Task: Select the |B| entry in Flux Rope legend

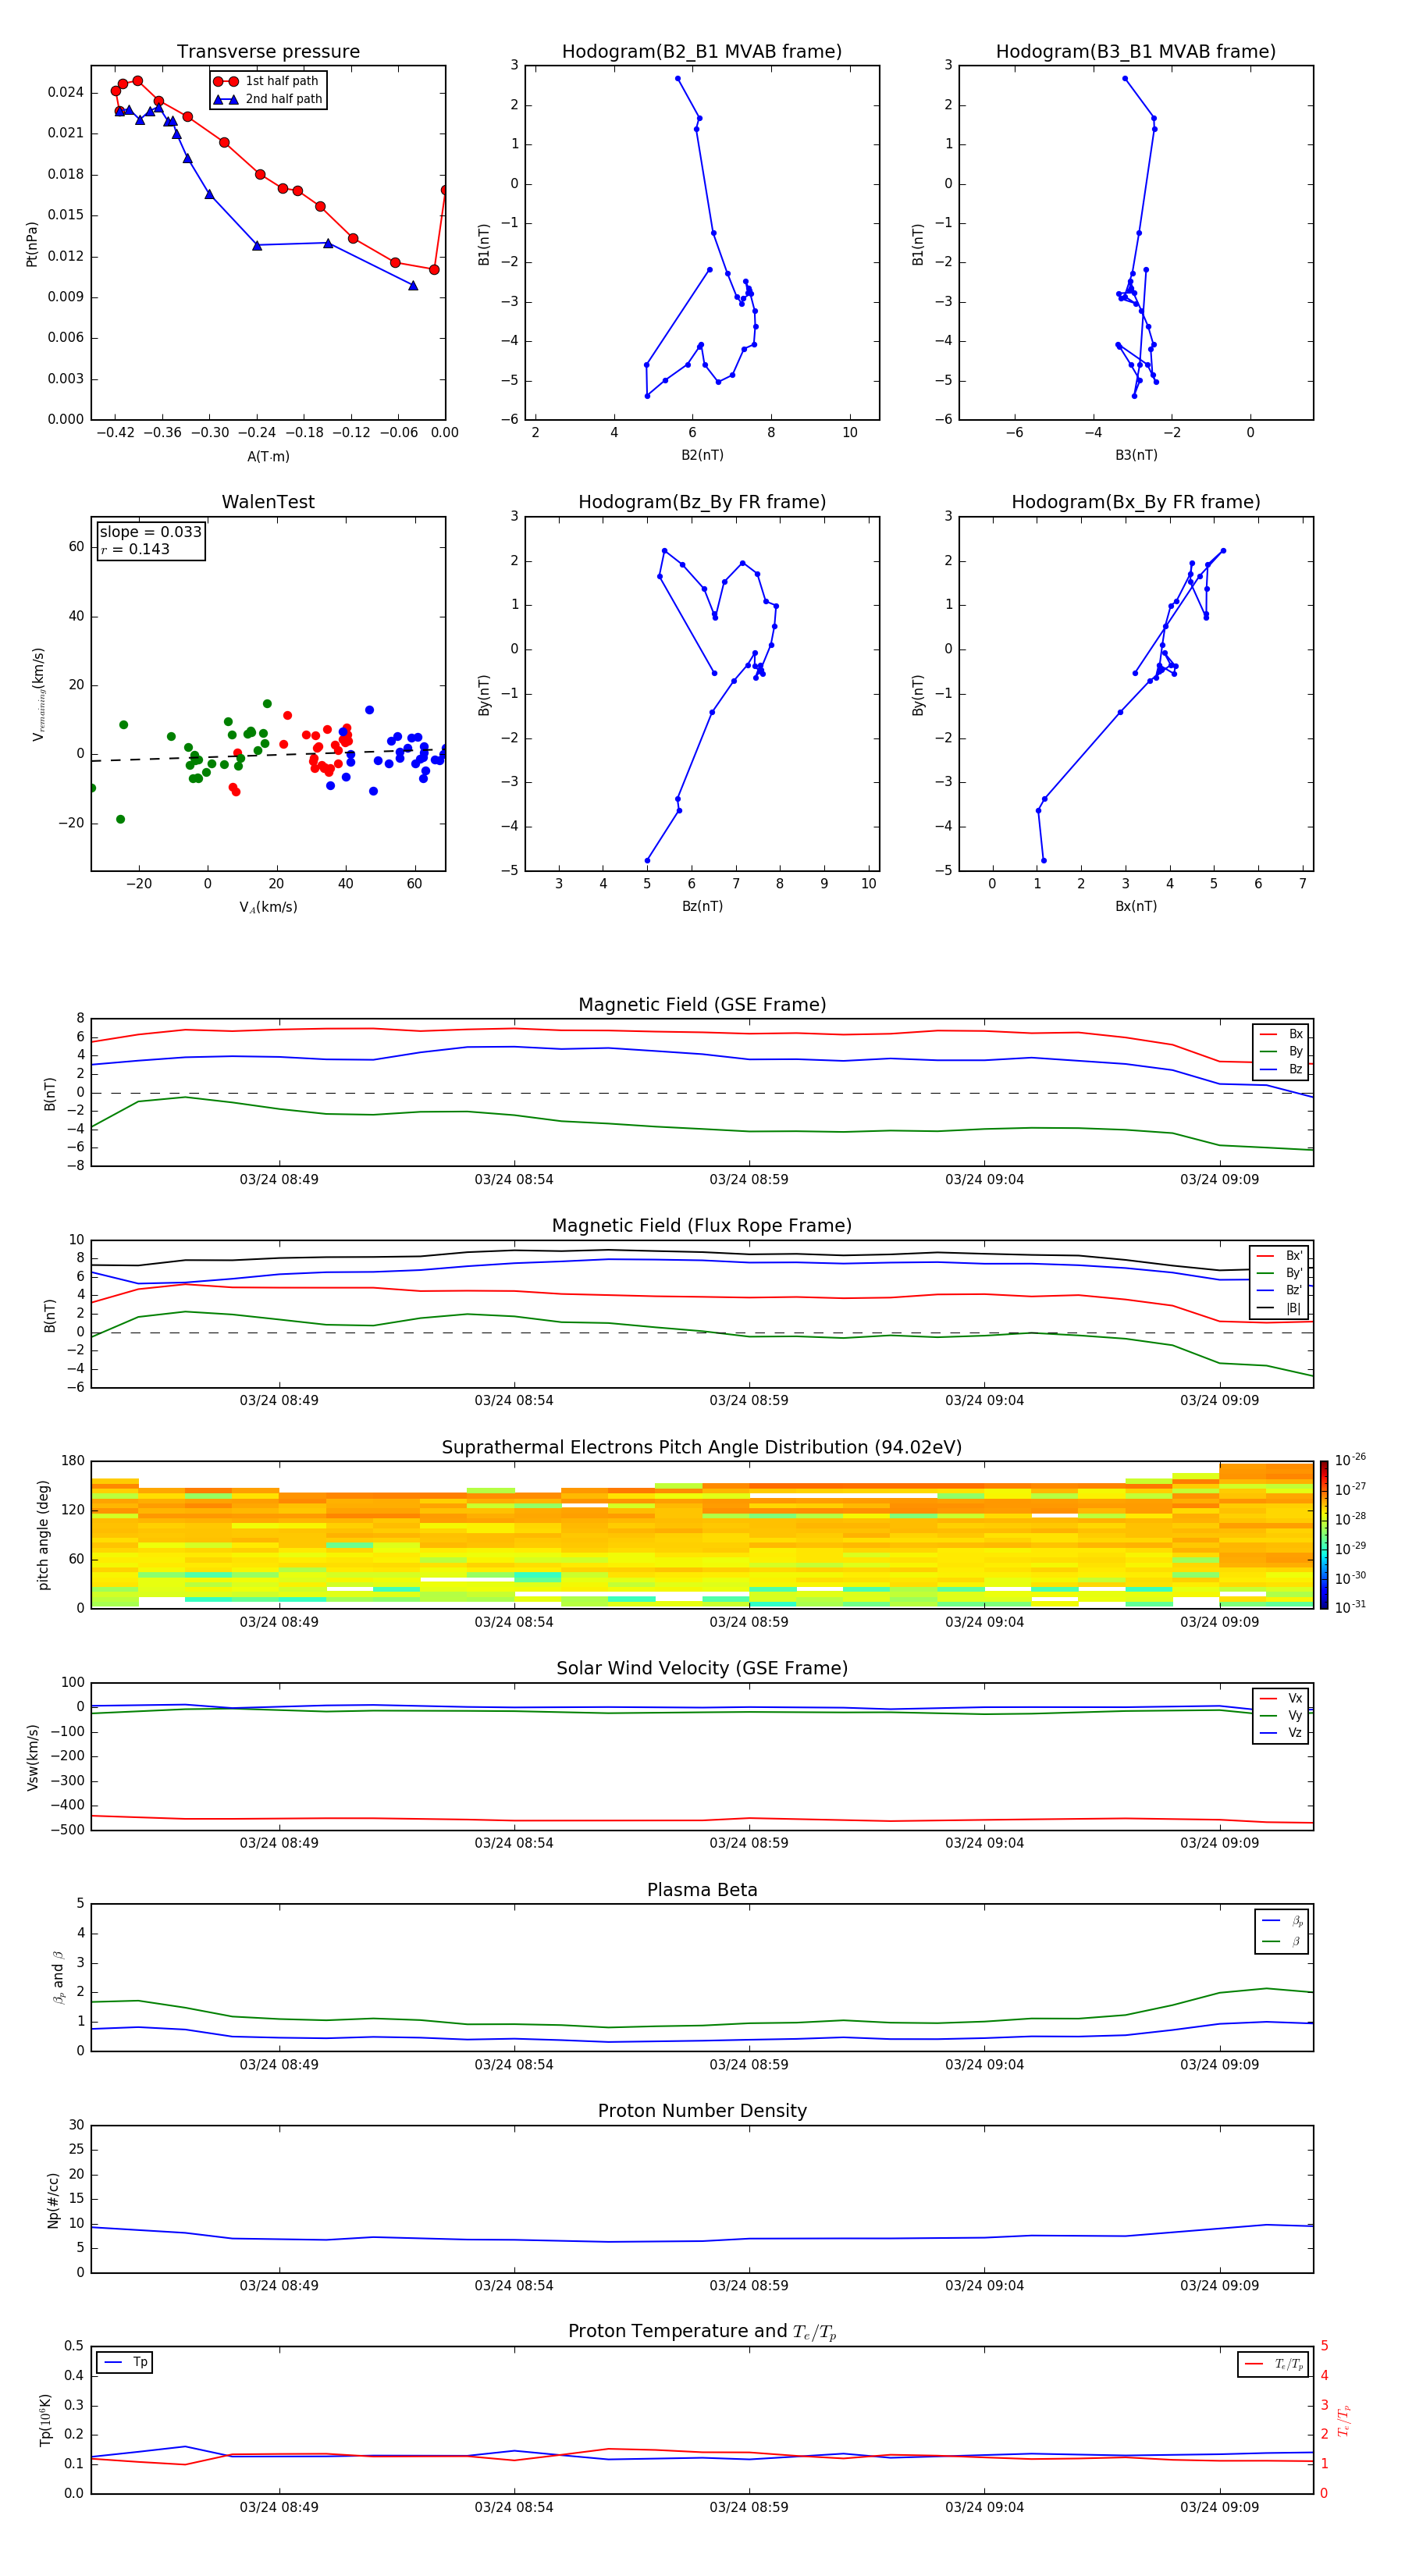Action: tap(1279, 1308)
